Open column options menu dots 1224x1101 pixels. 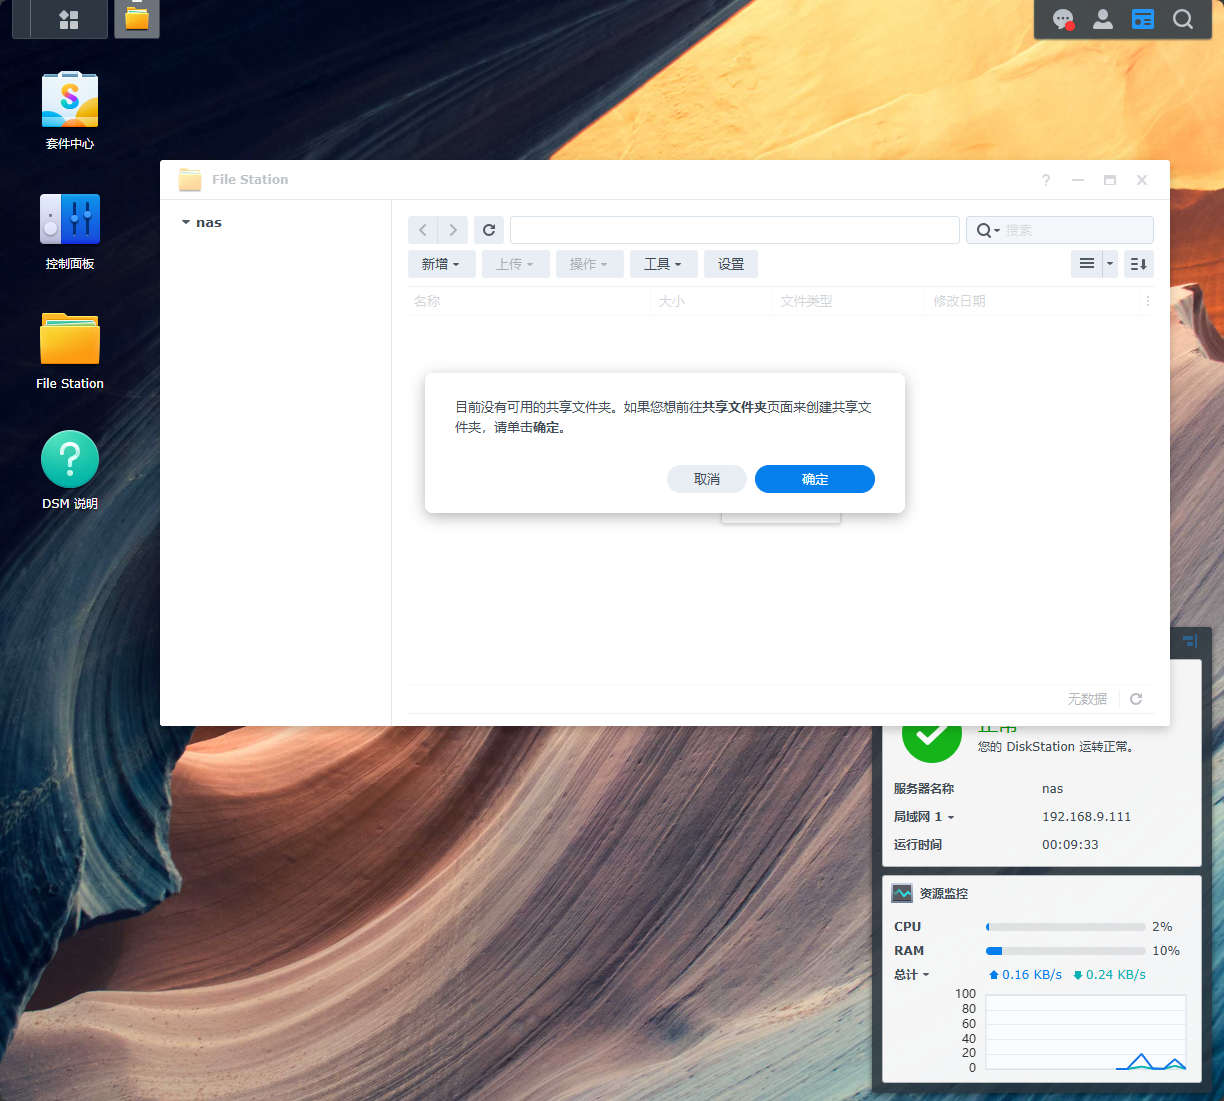tap(1148, 301)
